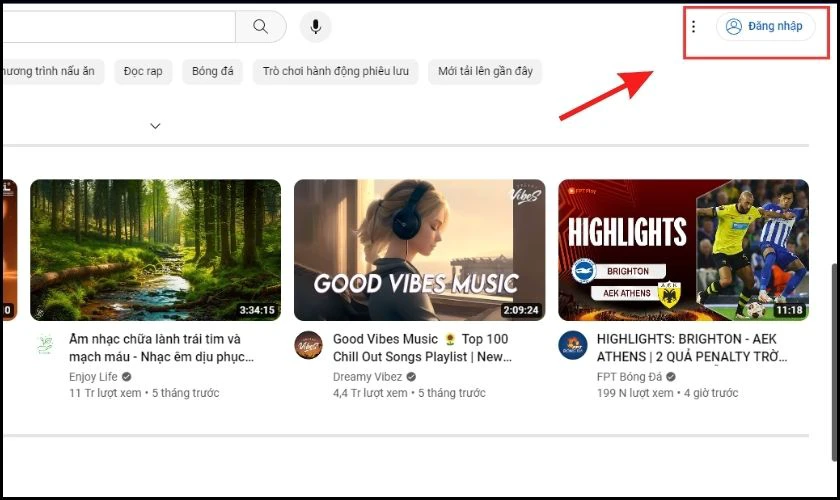Click the 11:18 duration badge

pyautogui.click(x=790, y=310)
